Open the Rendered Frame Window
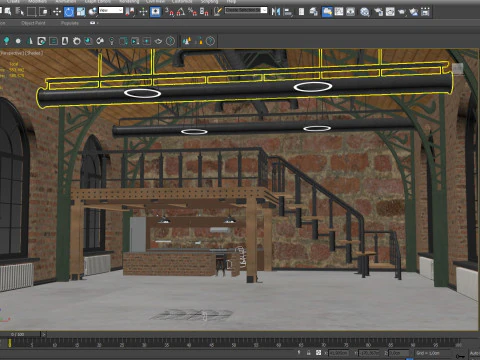The height and width of the screenshot is (360, 480). 390,12
